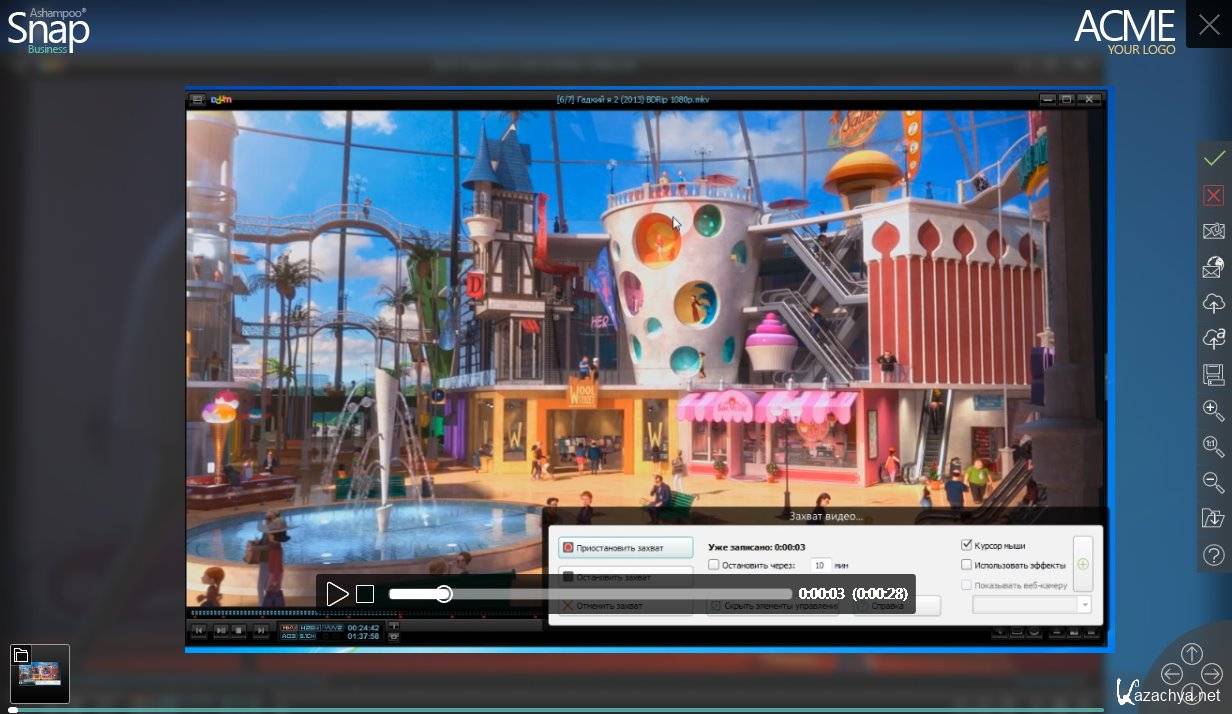Click the red X discard icon
The height and width of the screenshot is (714, 1232).
tap(1214, 195)
